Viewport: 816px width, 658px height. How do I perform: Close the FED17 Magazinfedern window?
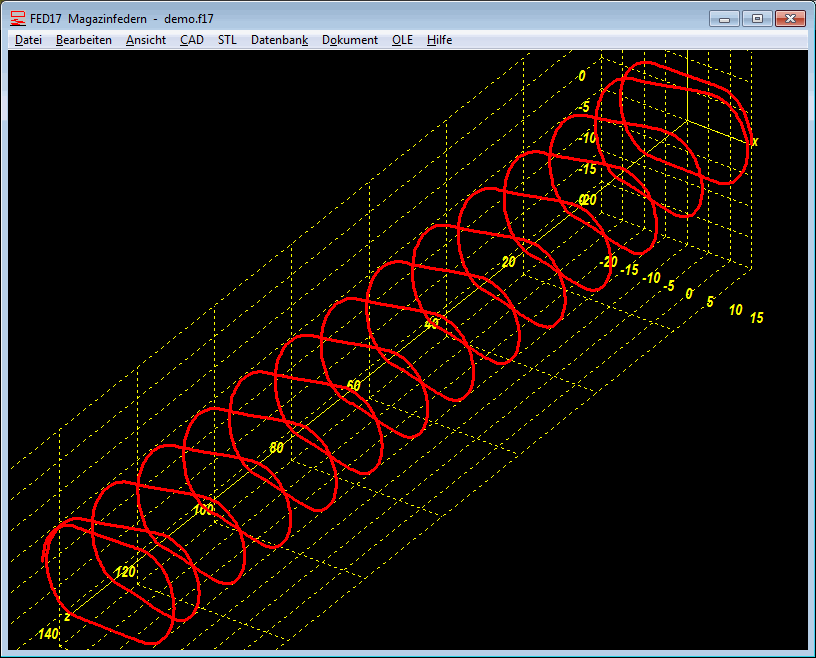point(790,19)
